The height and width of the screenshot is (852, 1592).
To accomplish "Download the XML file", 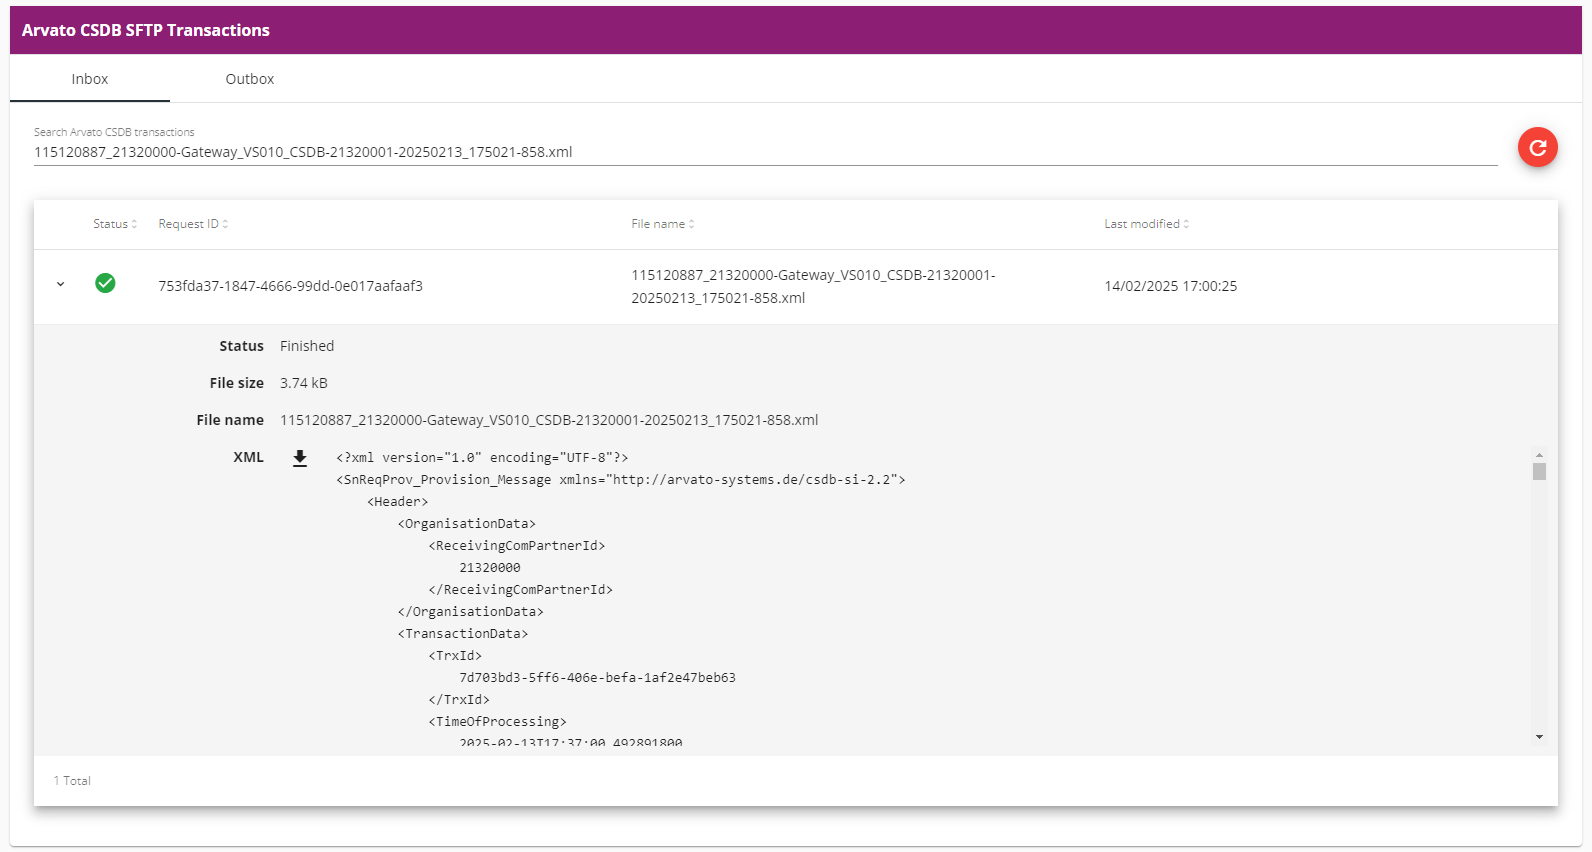I will click(x=300, y=458).
